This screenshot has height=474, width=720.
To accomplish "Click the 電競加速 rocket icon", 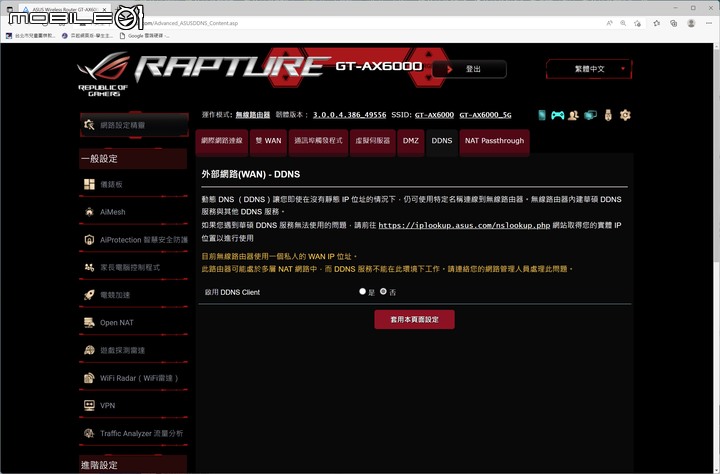I will (89, 295).
